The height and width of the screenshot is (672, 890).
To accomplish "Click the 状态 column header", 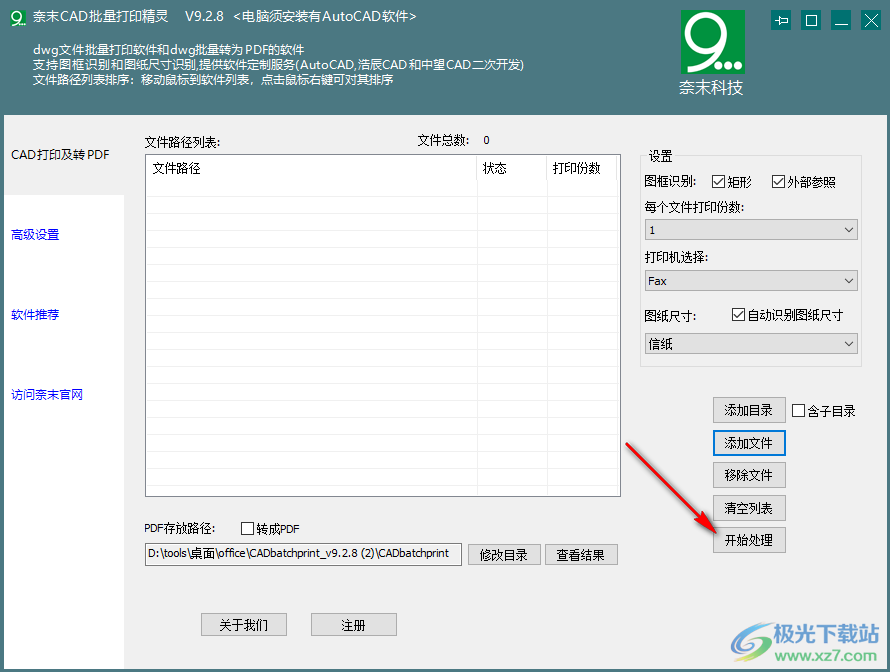I will 511,169.
